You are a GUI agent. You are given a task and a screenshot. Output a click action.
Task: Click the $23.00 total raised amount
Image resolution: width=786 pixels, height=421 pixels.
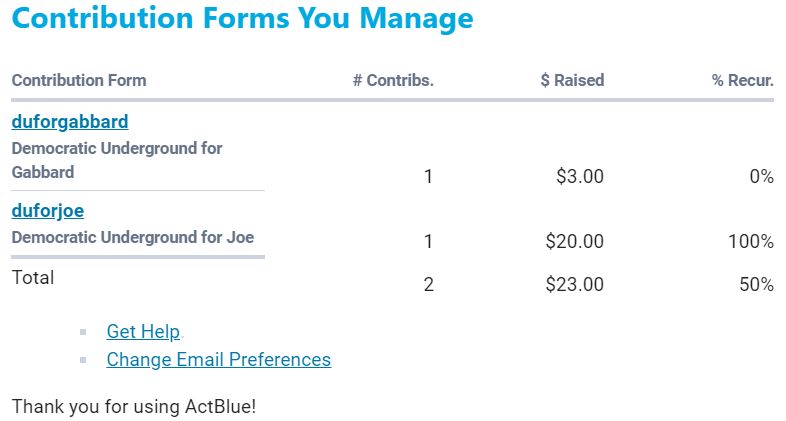click(x=575, y=284)
